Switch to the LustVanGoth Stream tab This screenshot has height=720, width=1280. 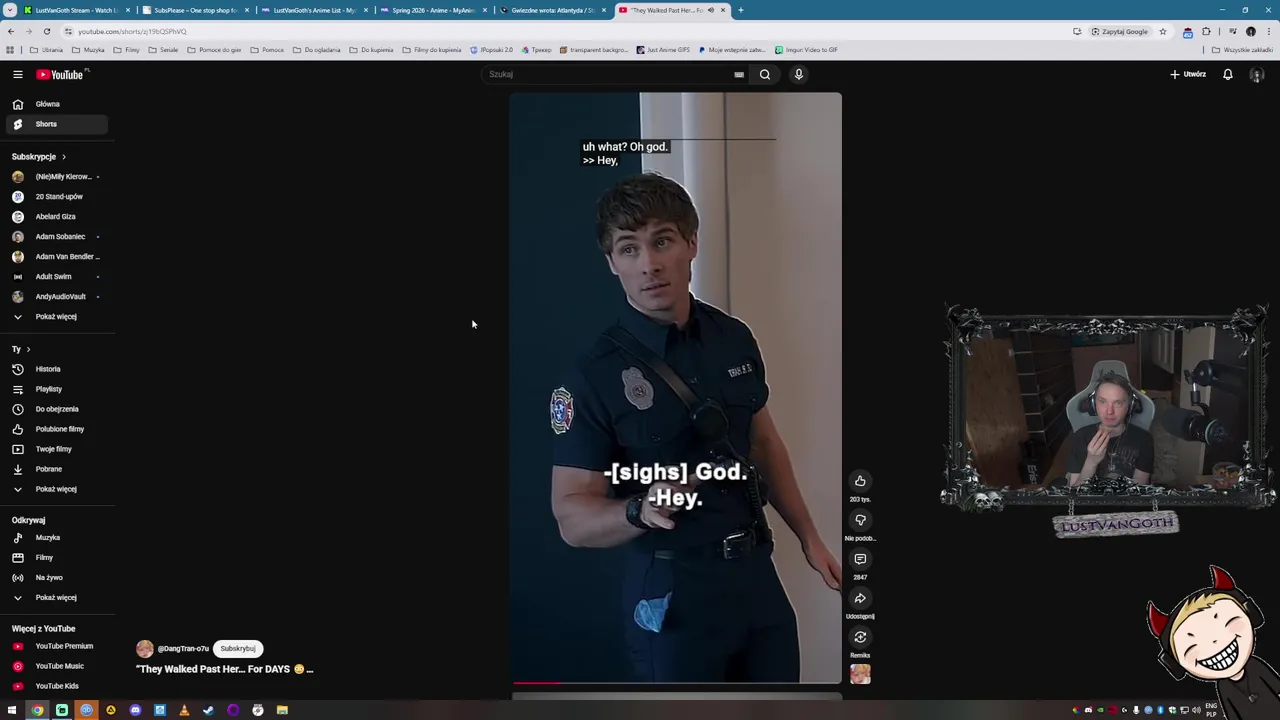click(x=75, y=10)
